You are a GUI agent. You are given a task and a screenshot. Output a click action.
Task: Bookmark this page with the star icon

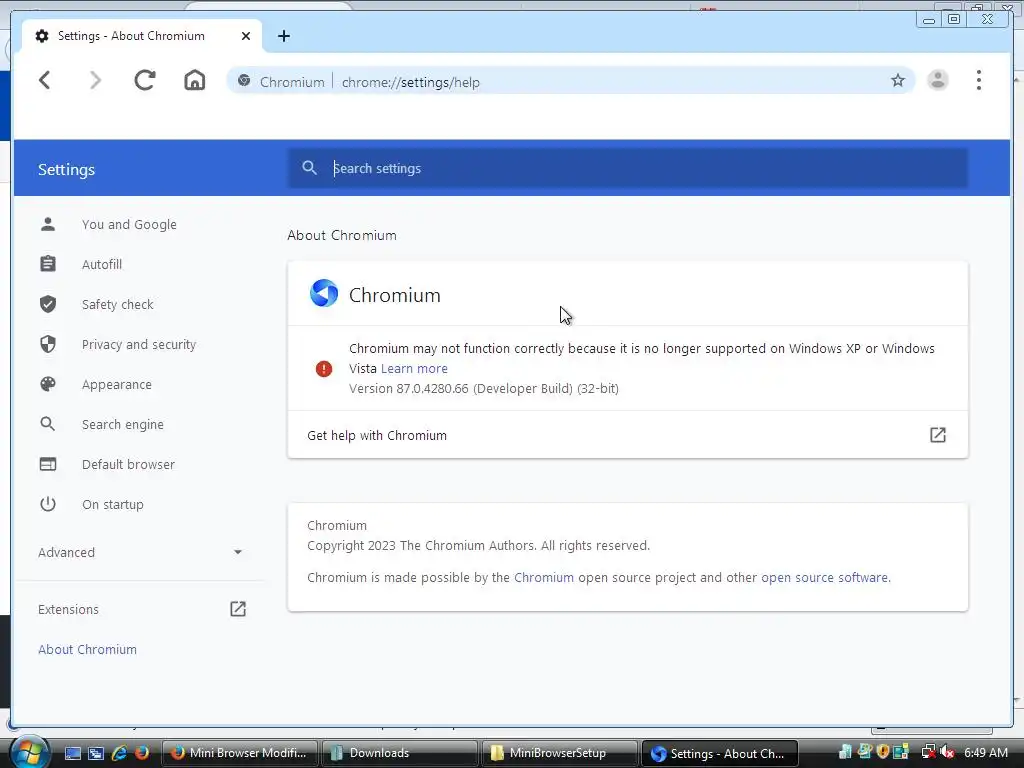click(x=898, y=80)
